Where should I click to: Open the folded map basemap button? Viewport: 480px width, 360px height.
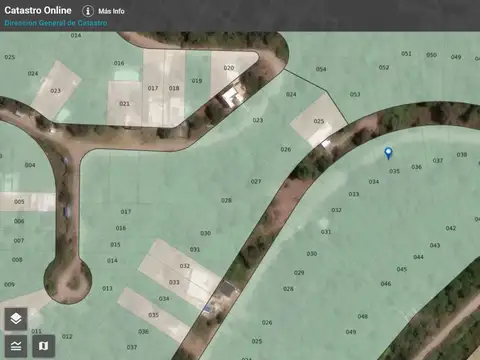point(44,346)
